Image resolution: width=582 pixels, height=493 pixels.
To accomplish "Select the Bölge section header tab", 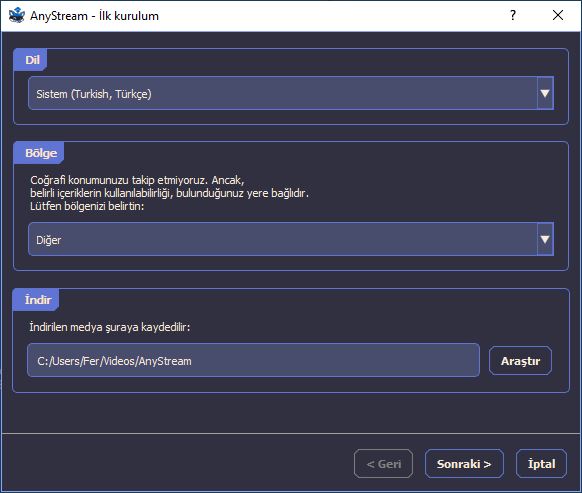I will 40,153.
